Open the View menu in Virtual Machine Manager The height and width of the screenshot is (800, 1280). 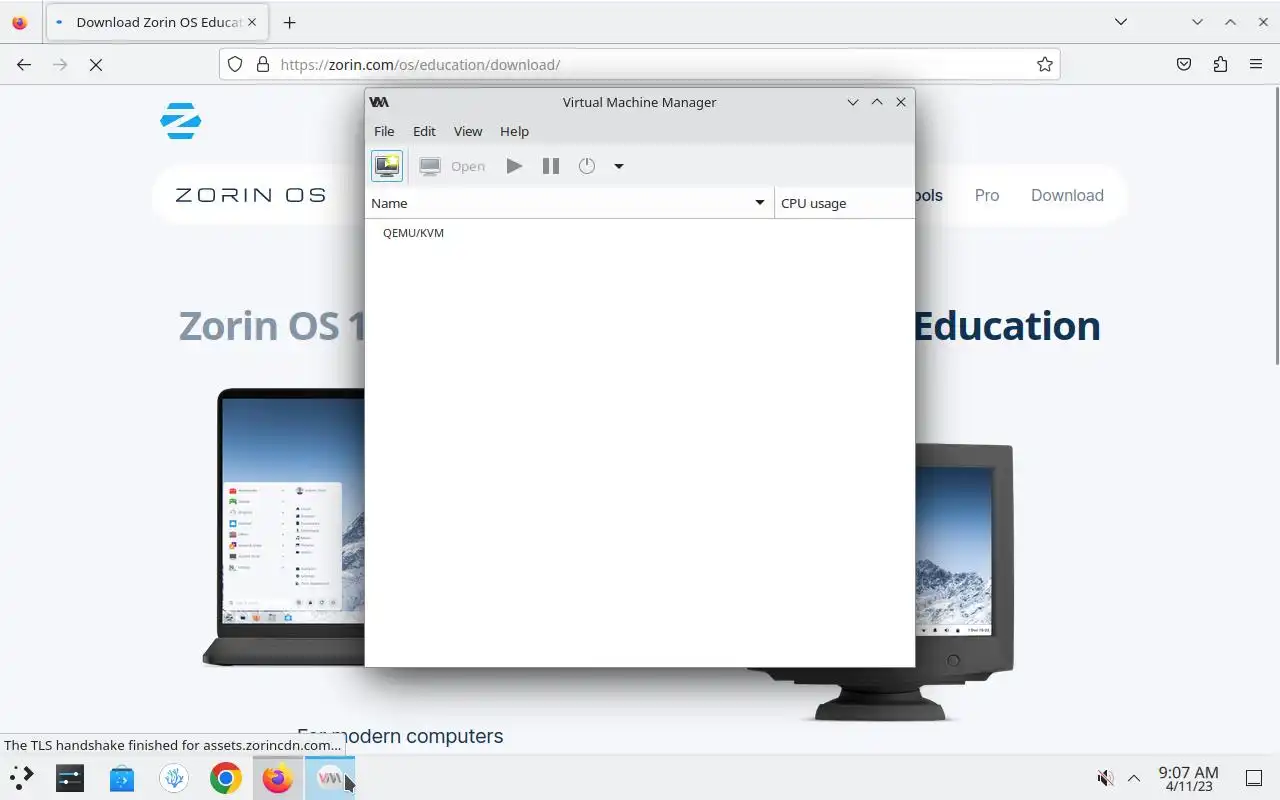(468, 131)
